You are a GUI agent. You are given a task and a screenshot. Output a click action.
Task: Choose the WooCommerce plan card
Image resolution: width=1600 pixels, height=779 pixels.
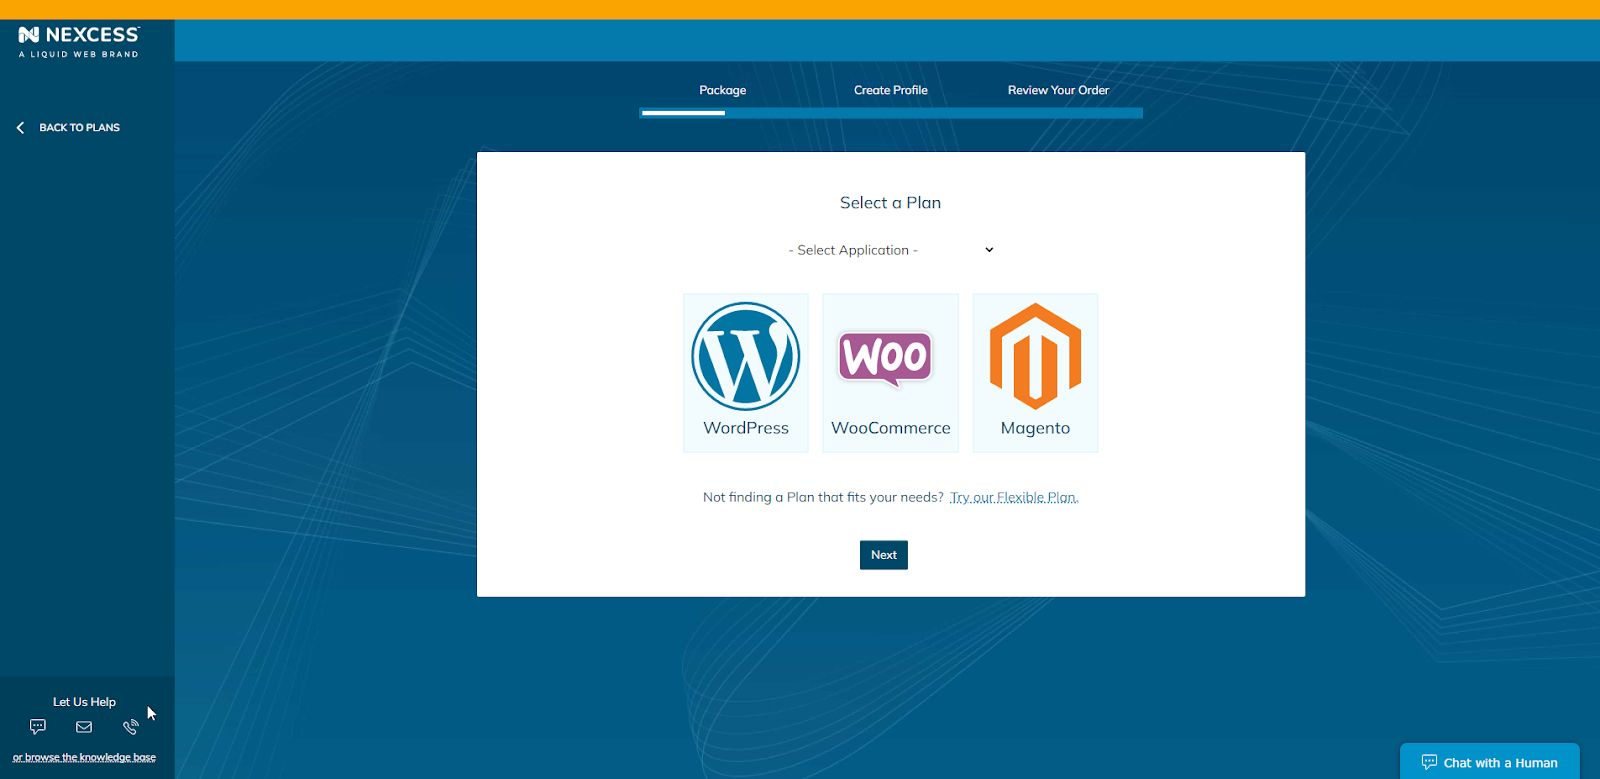[890, 373]
